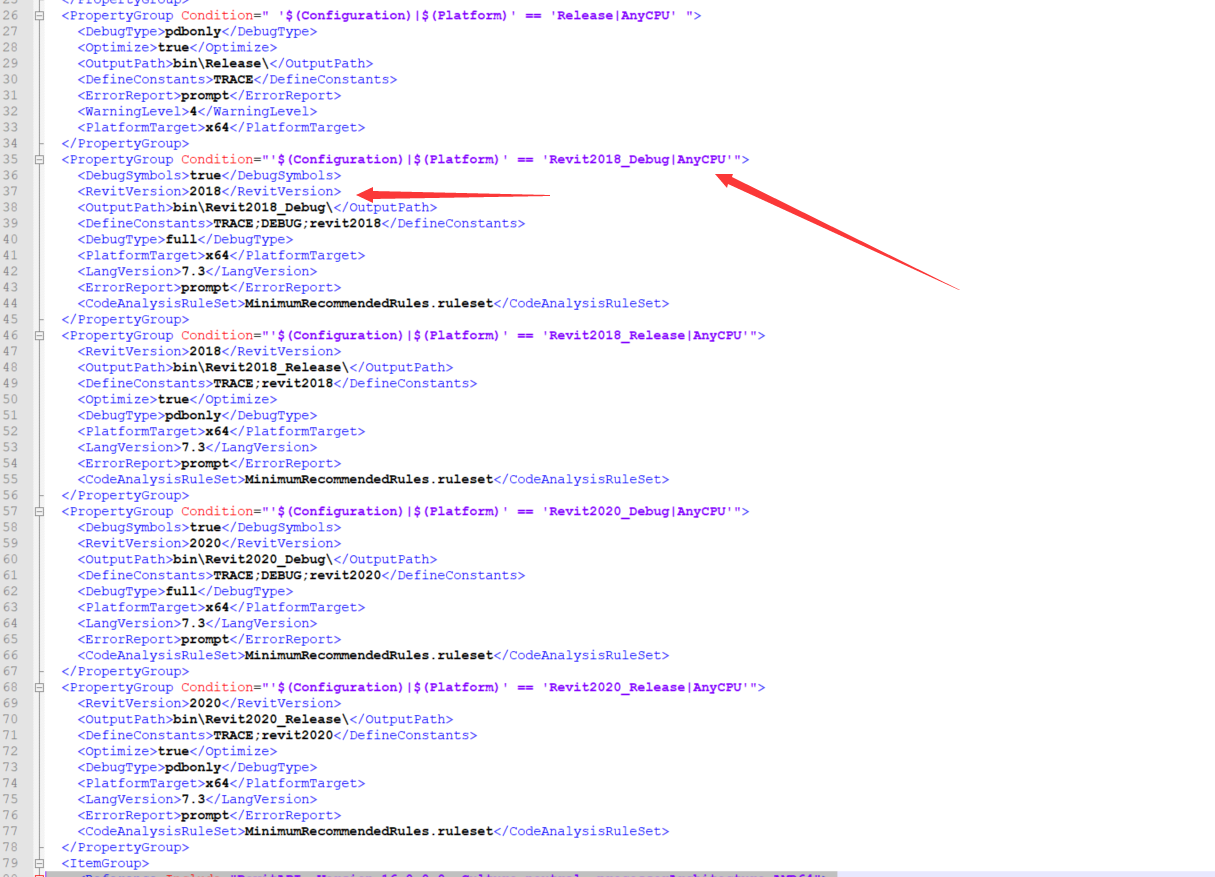
Task: Click 'TRACE;revit2018' constants on line 49
Action: (273, 384)
